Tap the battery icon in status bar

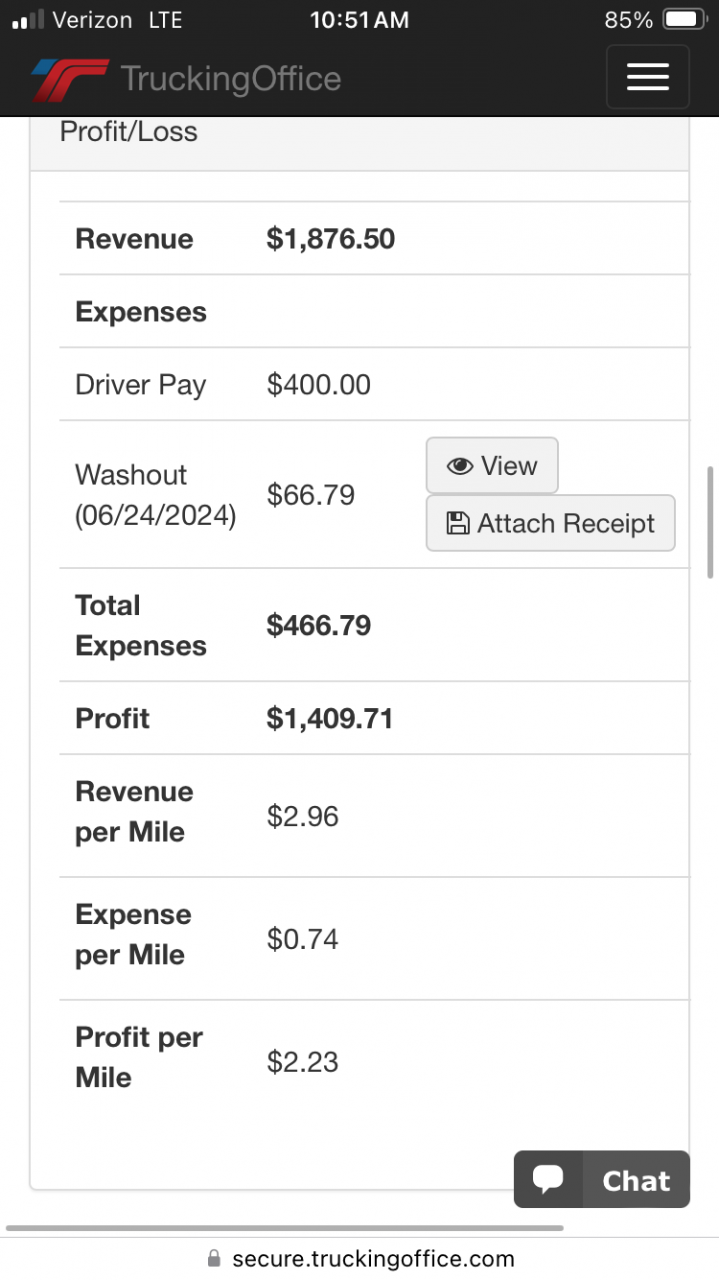685,20
